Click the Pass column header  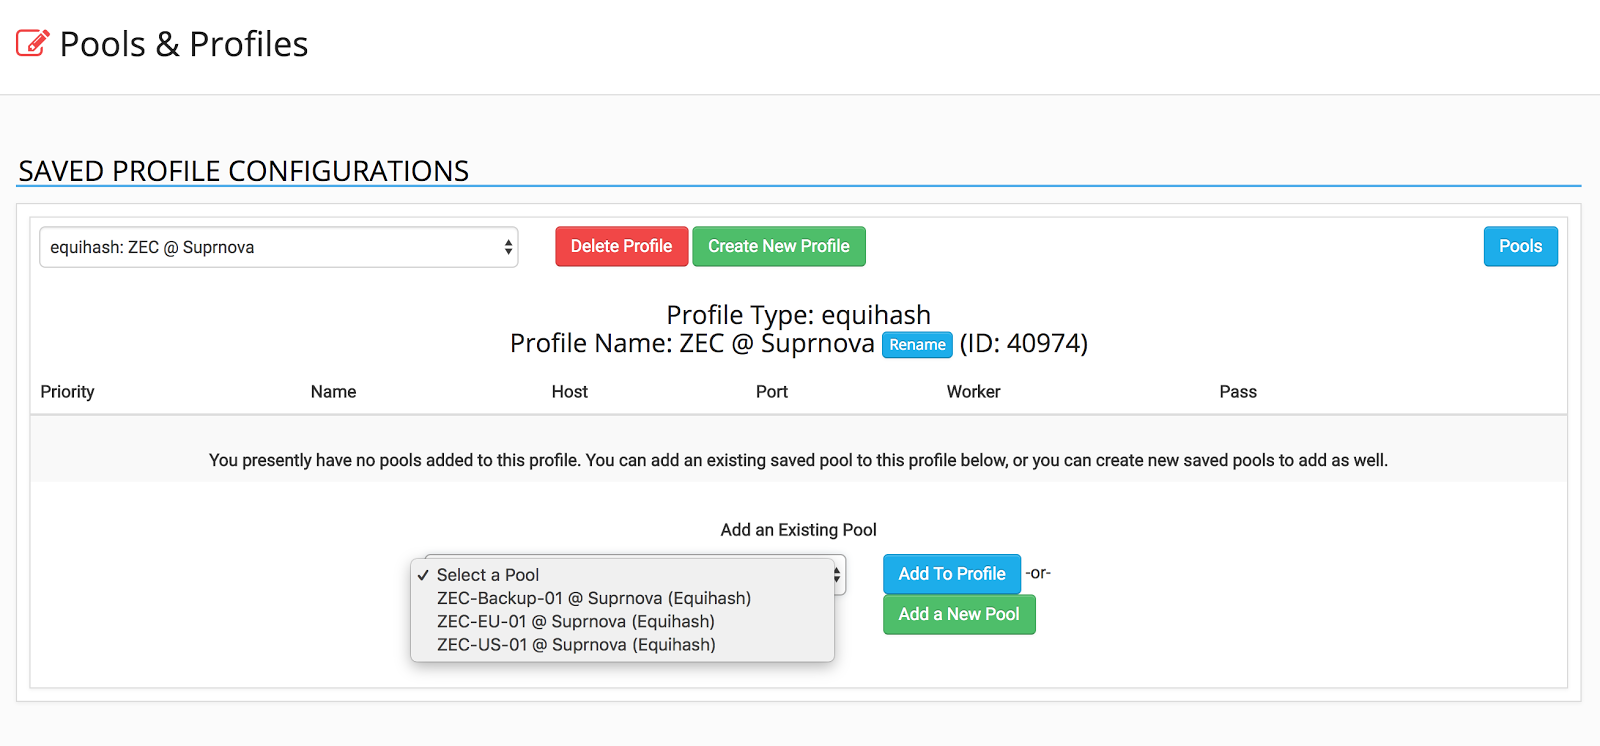click(1238, 392)
